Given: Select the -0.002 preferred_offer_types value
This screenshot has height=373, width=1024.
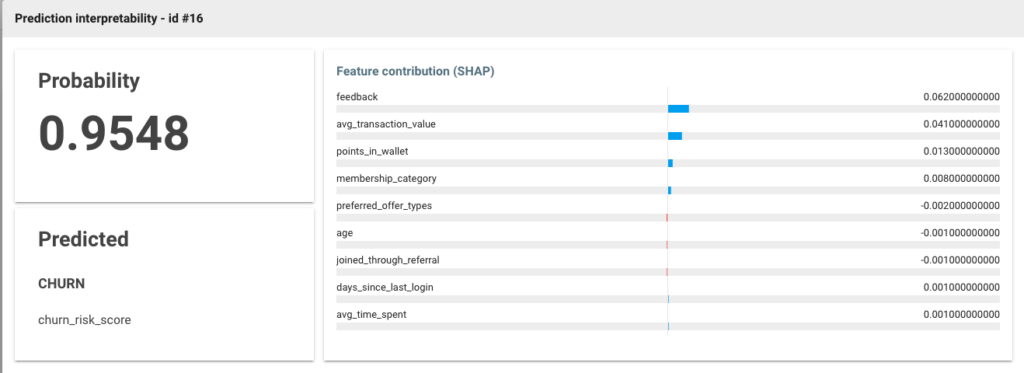Looking at the screenshot, I should click(960, 206).
